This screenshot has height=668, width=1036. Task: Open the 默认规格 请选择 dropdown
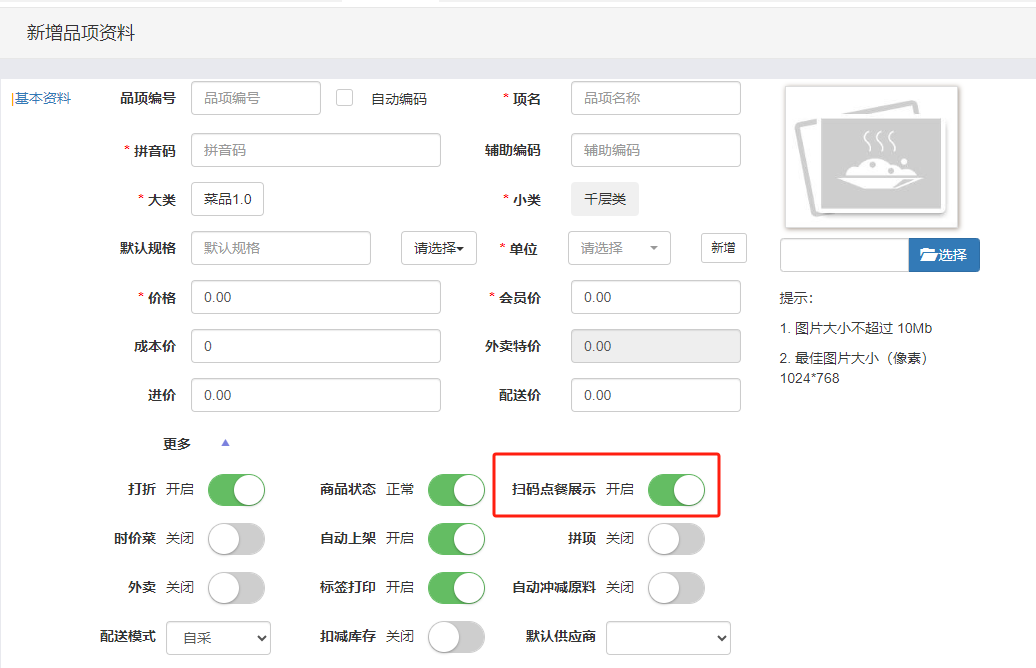(439, 248)
